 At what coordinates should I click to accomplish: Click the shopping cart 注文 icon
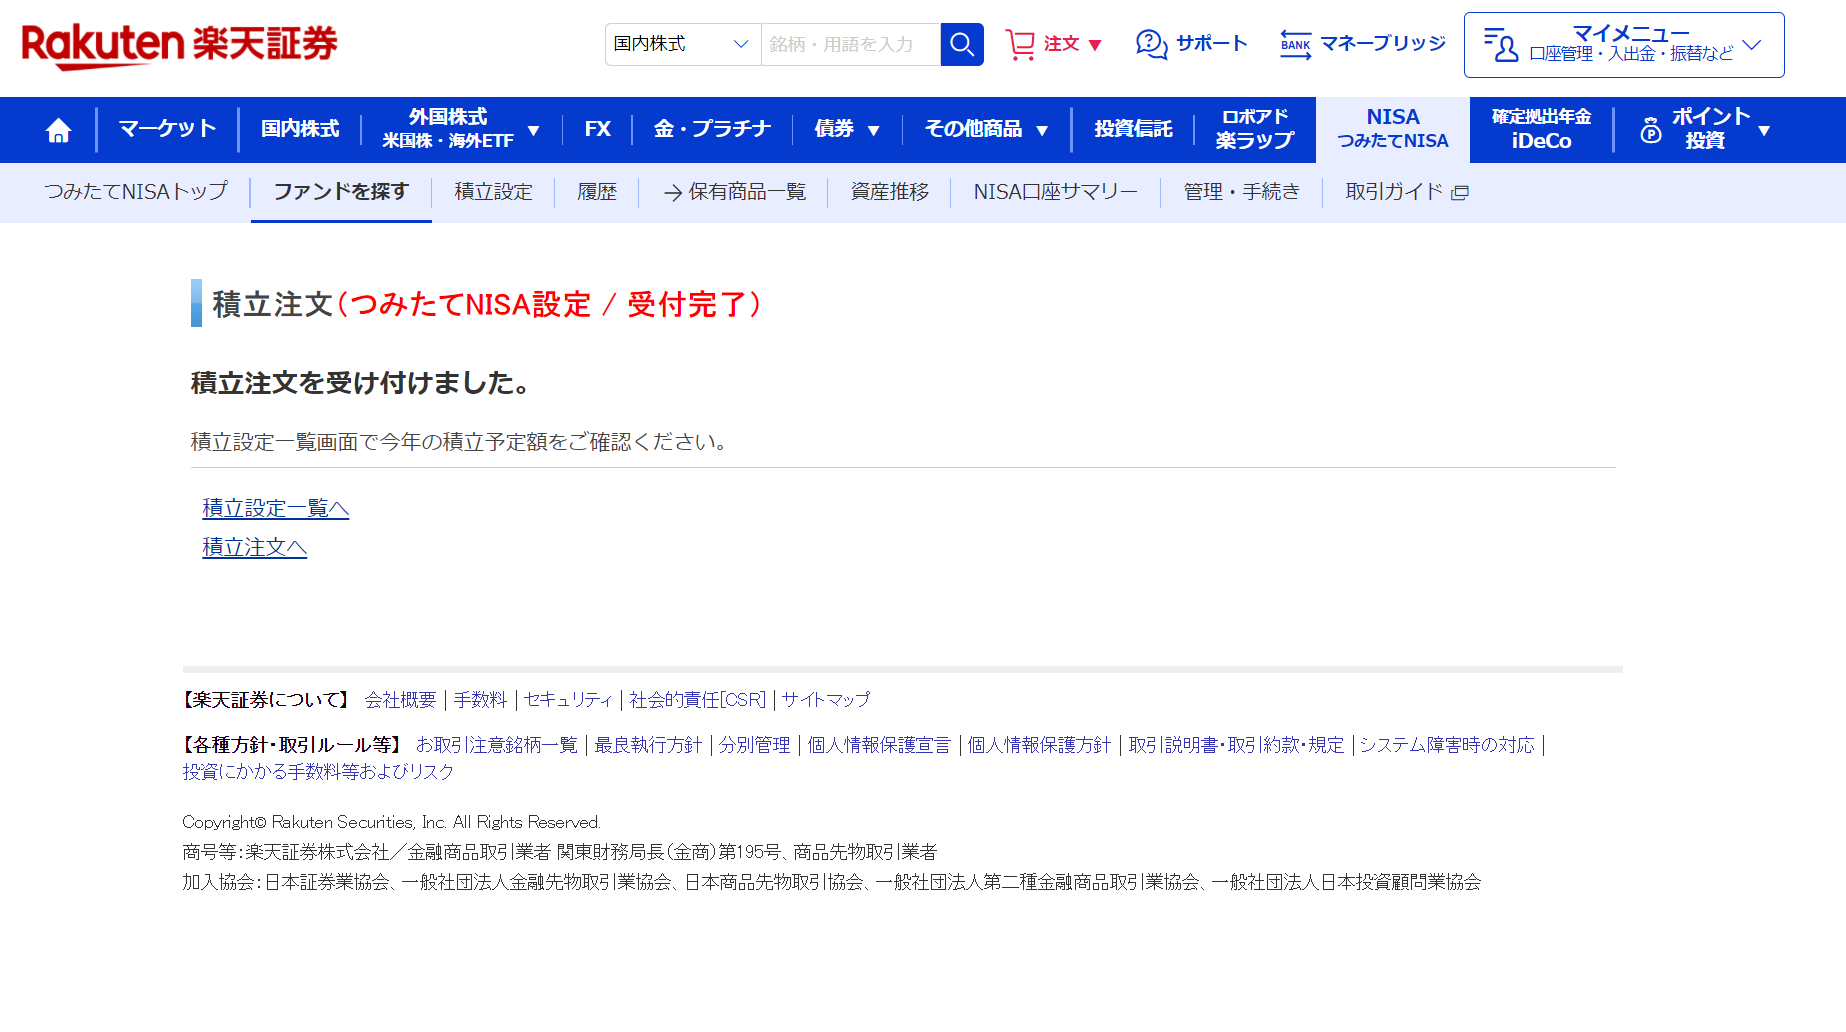[1020, 44]
